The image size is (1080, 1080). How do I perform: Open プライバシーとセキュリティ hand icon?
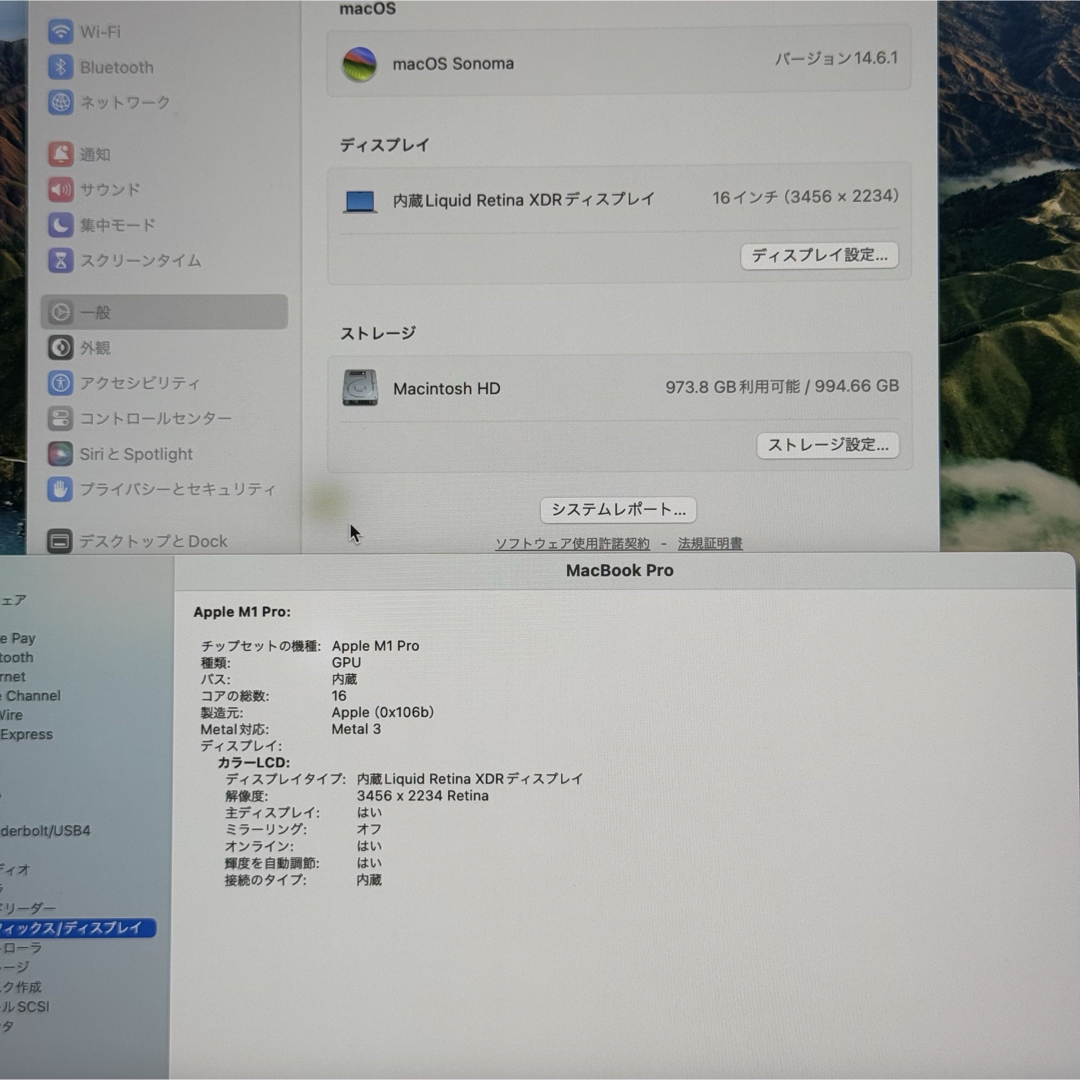pyautogui.click(x=61, y=489)
